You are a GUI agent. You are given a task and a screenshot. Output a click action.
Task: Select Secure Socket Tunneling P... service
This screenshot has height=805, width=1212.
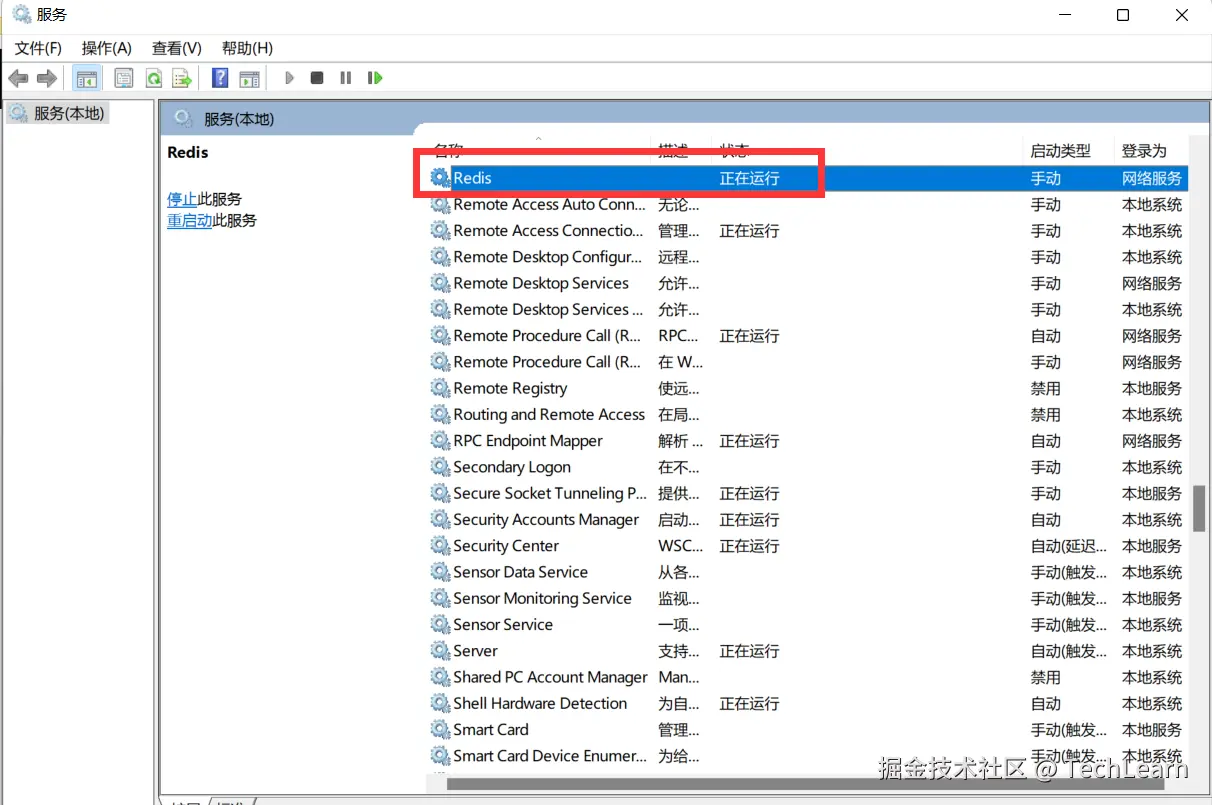pyautogui.click(x=550, y=493)
